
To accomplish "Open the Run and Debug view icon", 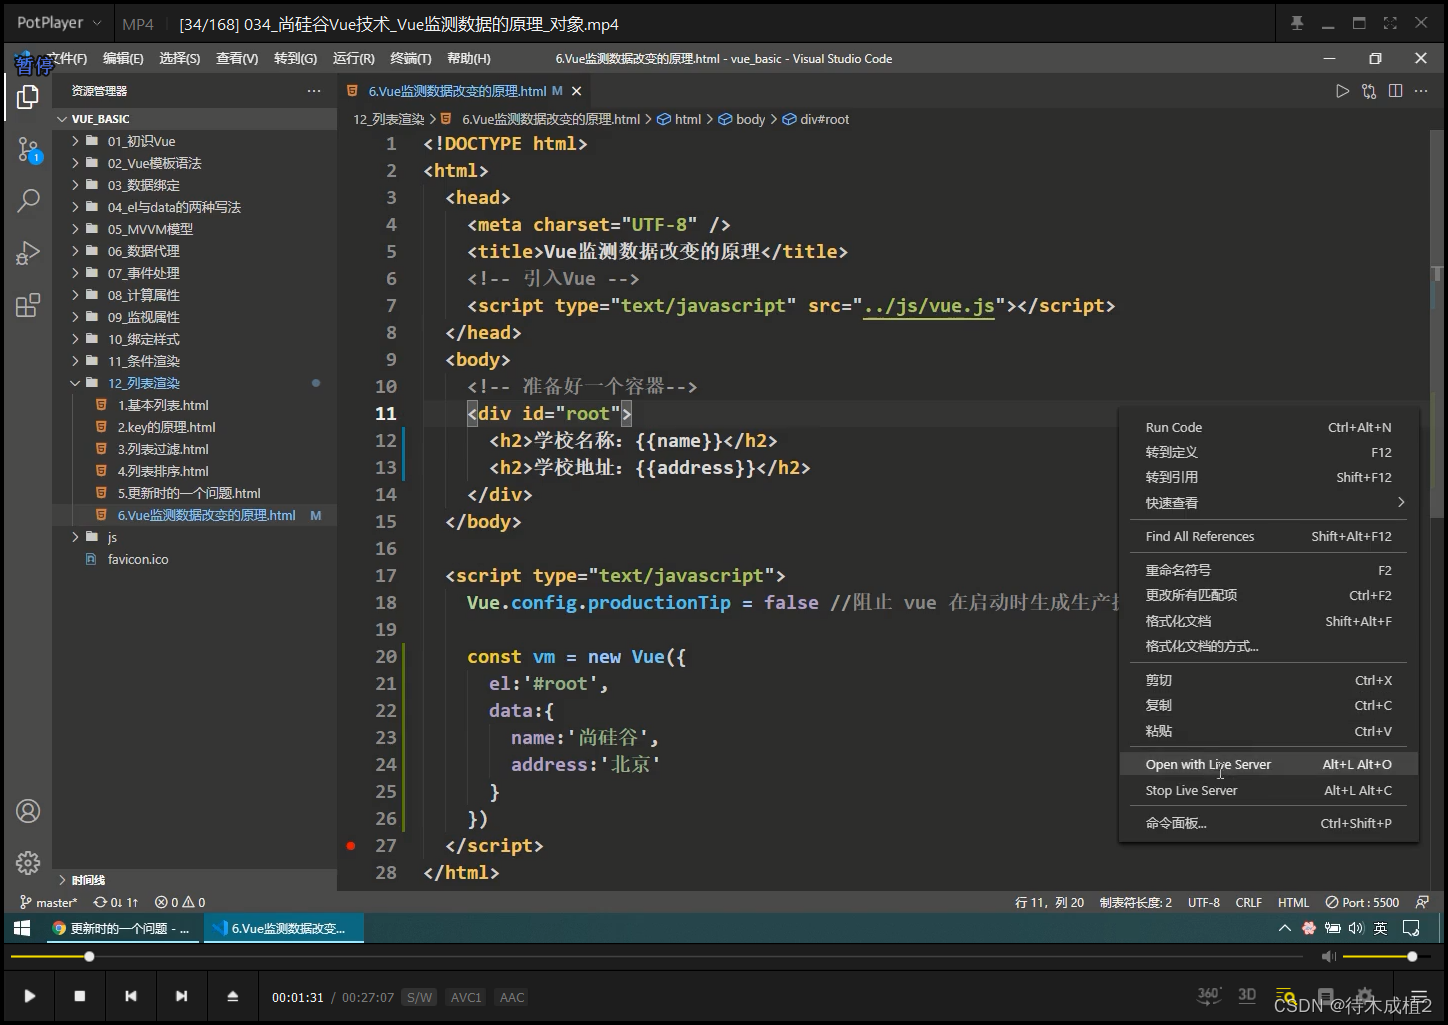I will [x=28, y=253].
